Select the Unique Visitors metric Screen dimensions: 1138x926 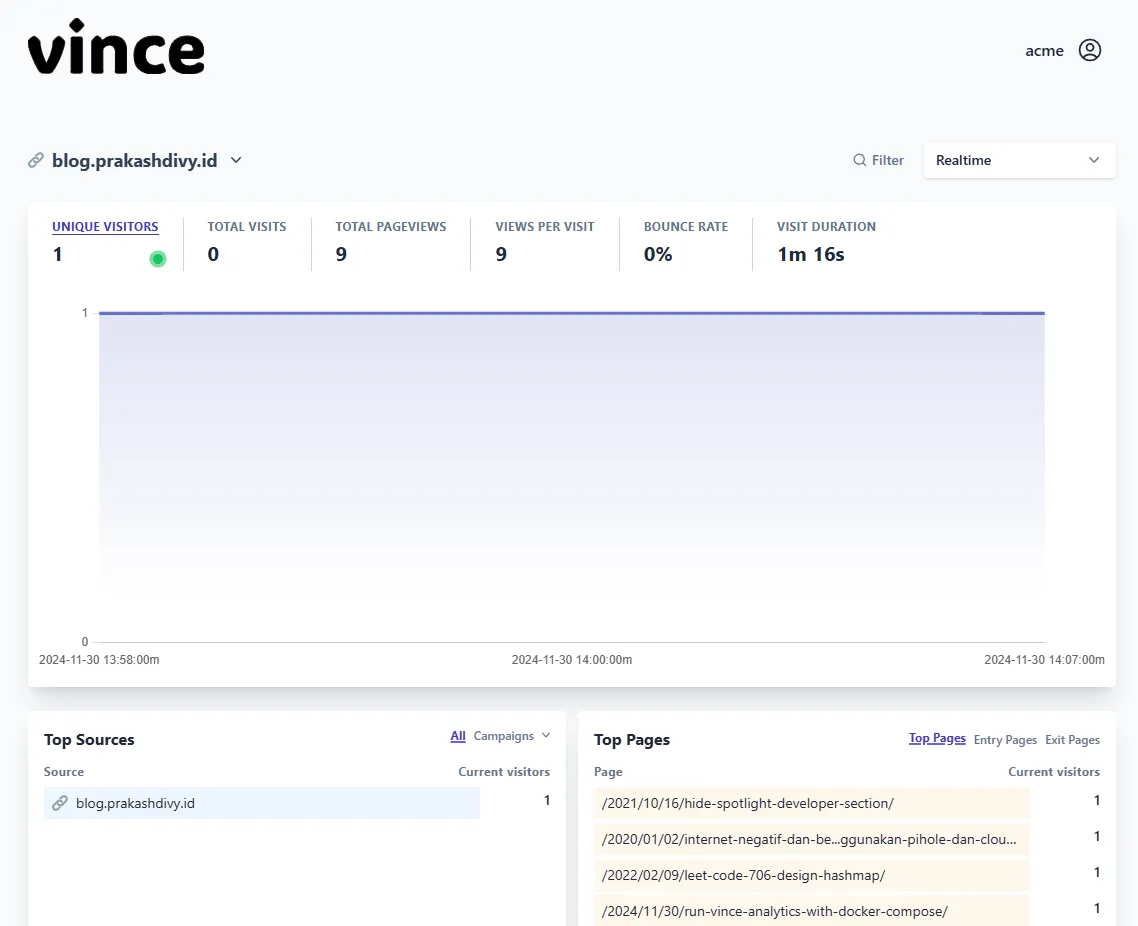click(x=105, y=227)
